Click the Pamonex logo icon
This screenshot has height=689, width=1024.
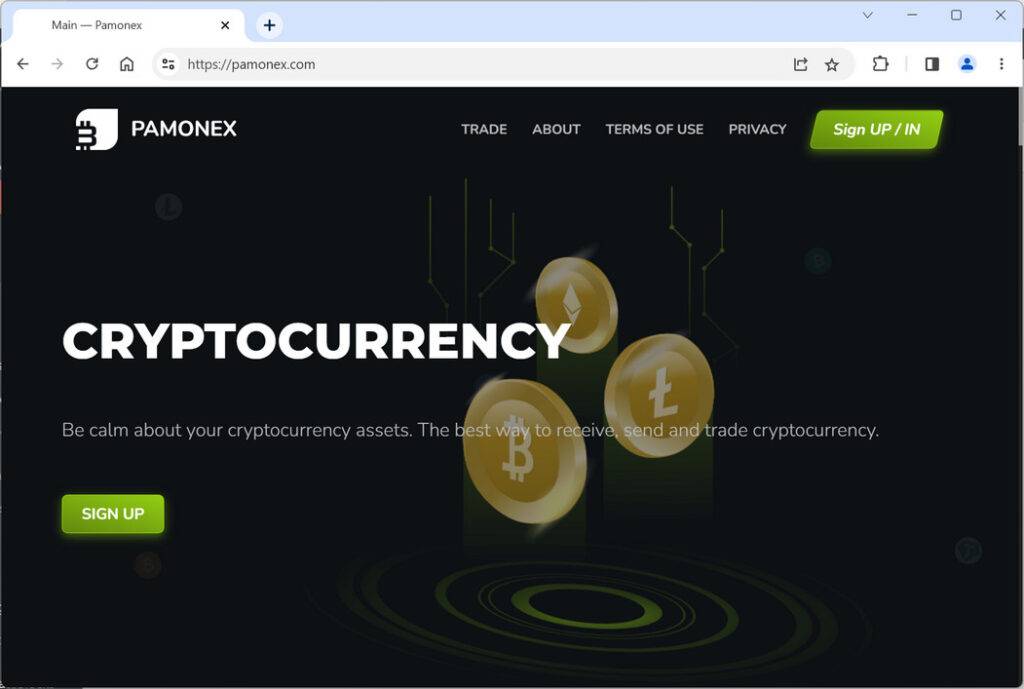point(97,129)
